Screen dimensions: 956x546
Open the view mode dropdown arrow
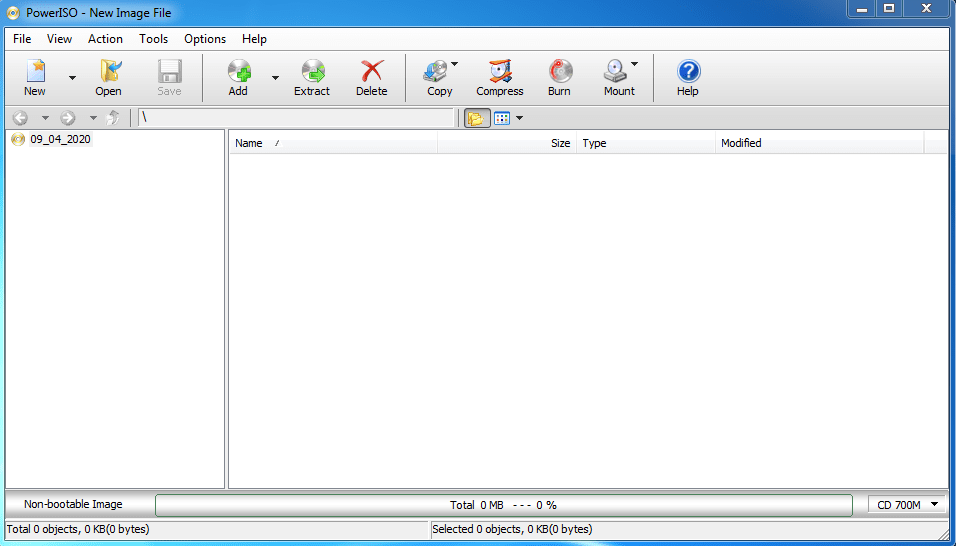coord(519,118)
